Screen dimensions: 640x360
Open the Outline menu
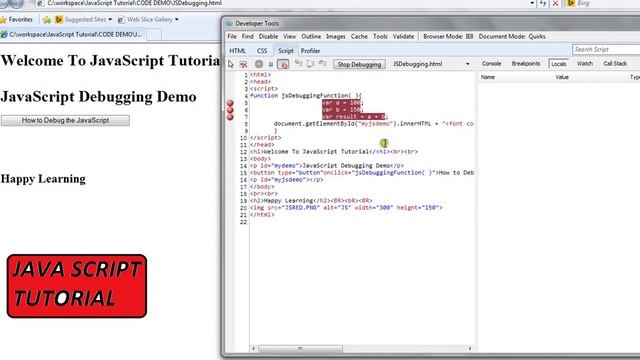(311, 37)
